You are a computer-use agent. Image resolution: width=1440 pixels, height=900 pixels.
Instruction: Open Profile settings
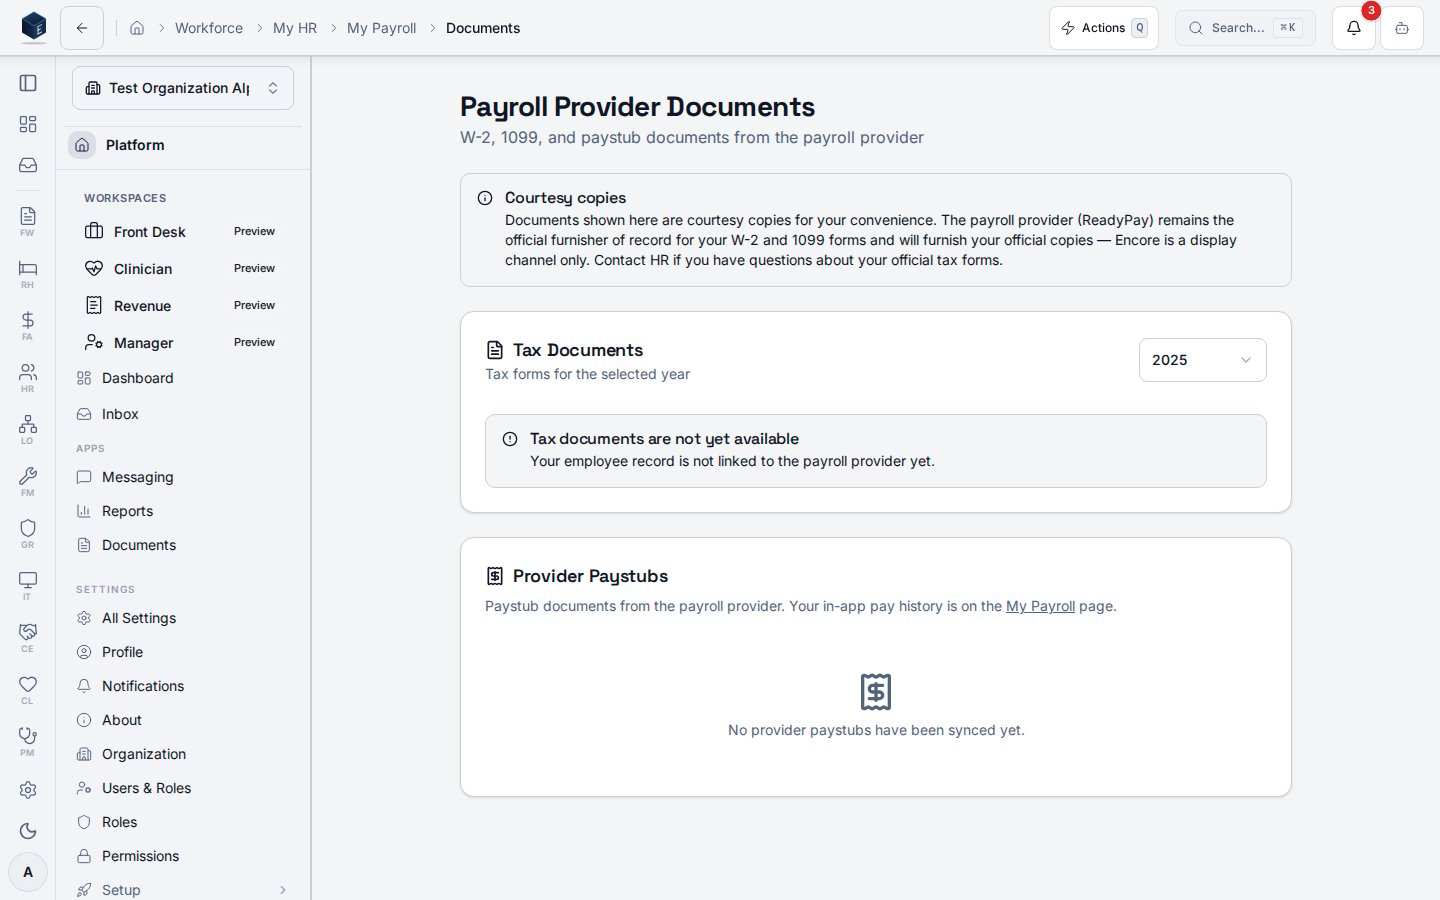click(x=183, y=652)
